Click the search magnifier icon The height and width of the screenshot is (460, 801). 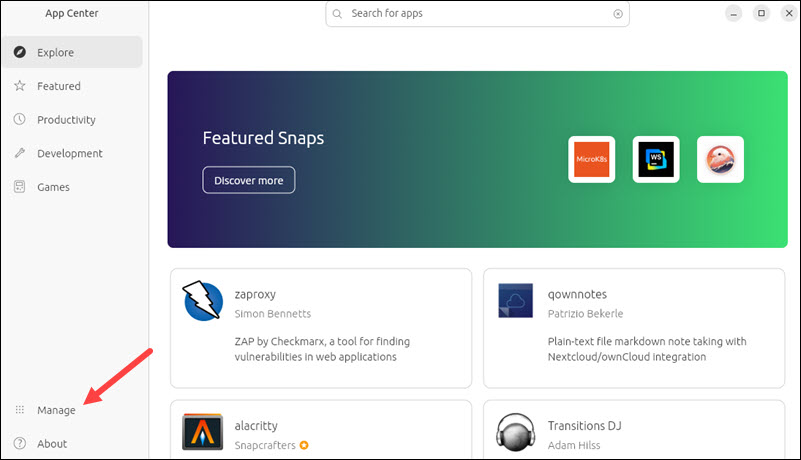tap(337, 14)
